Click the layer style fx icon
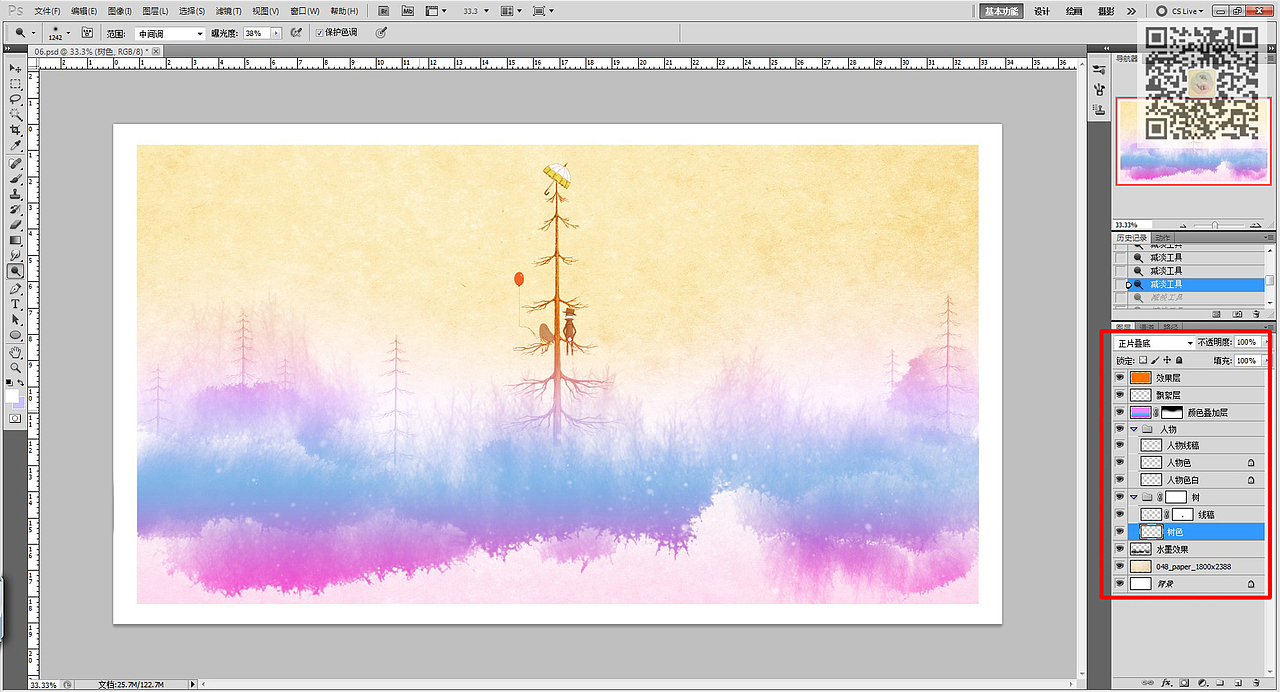1280x692 pixels. click(1166, 683)
